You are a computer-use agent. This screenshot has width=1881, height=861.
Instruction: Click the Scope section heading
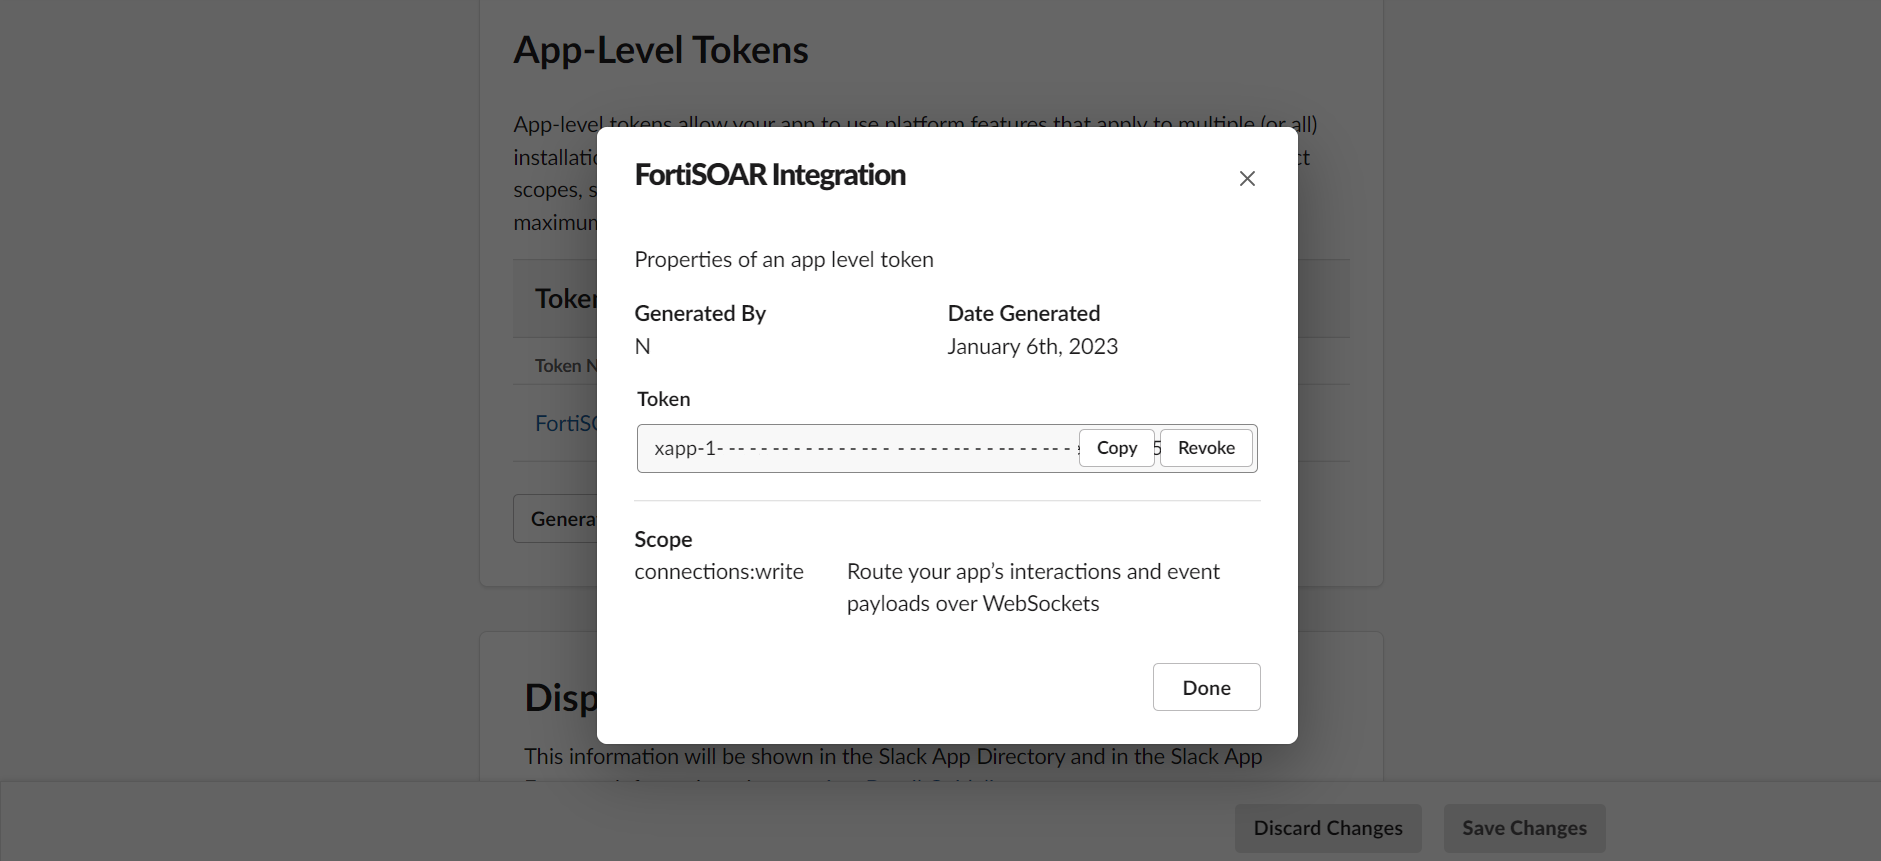click(x=663, y=539)
